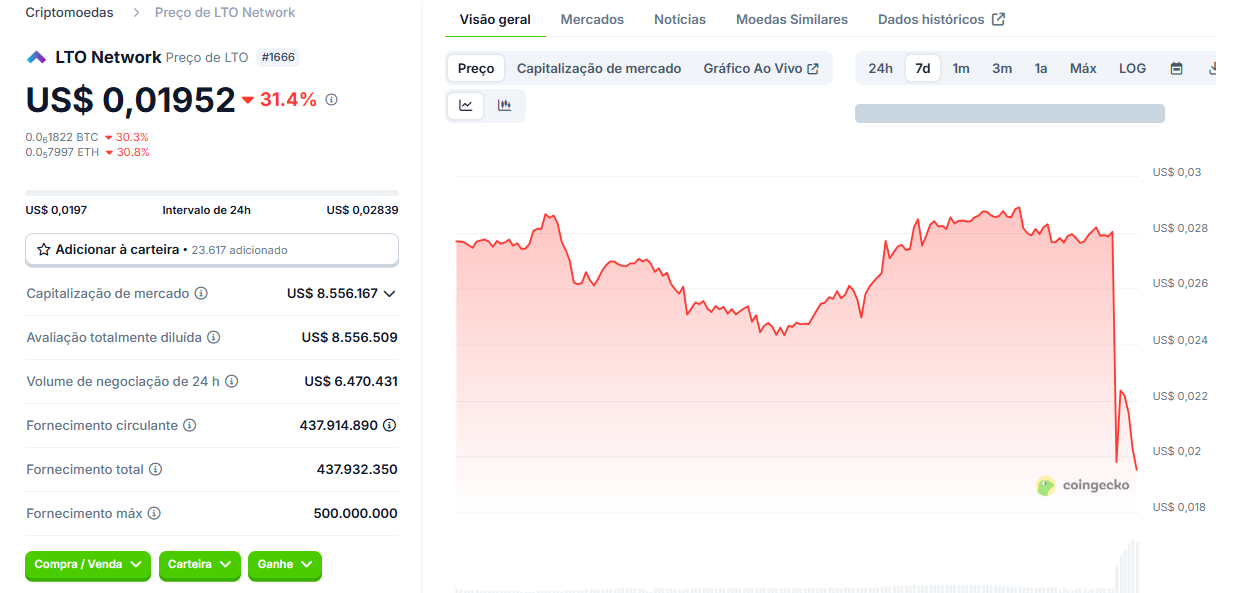
Task: Open the Mercados tab
Action: pos(592,19)
